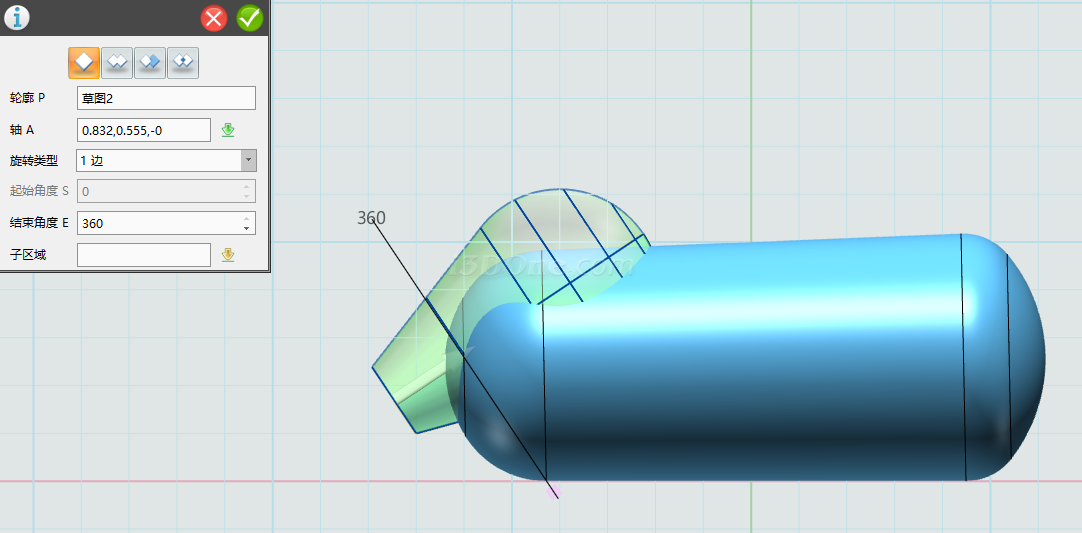Click the green arrow beside the axis A field
The width and height of the screenshot is (1082, 533).
[228, 129]
